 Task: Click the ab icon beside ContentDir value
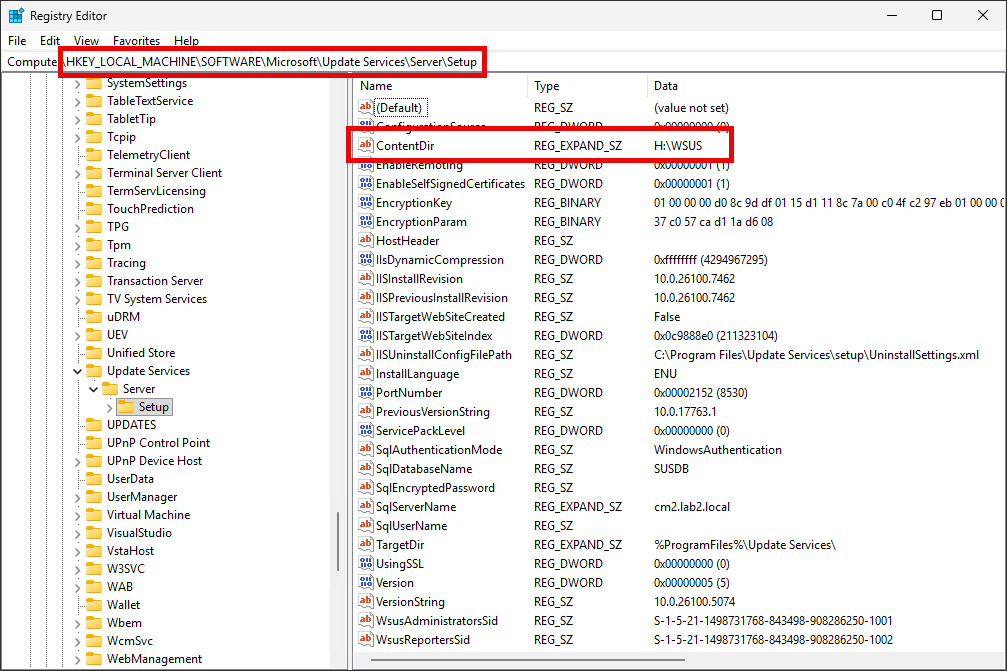[x=364, y=145]
